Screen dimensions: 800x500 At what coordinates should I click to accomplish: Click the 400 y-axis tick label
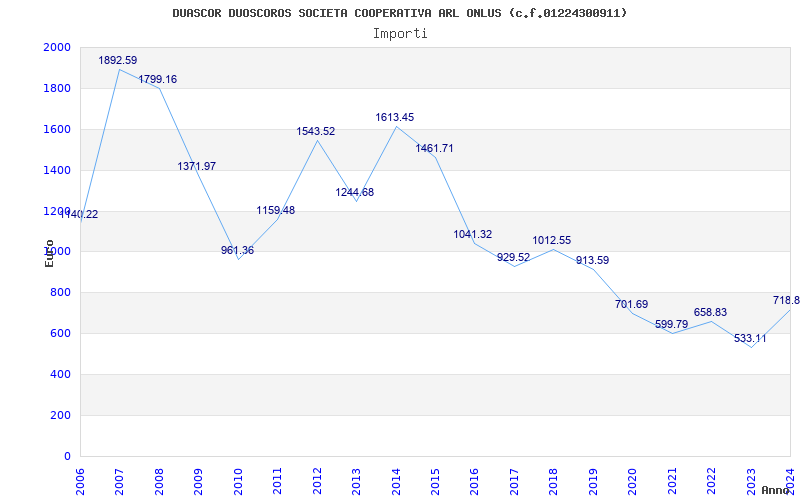(x=60, y=374)
